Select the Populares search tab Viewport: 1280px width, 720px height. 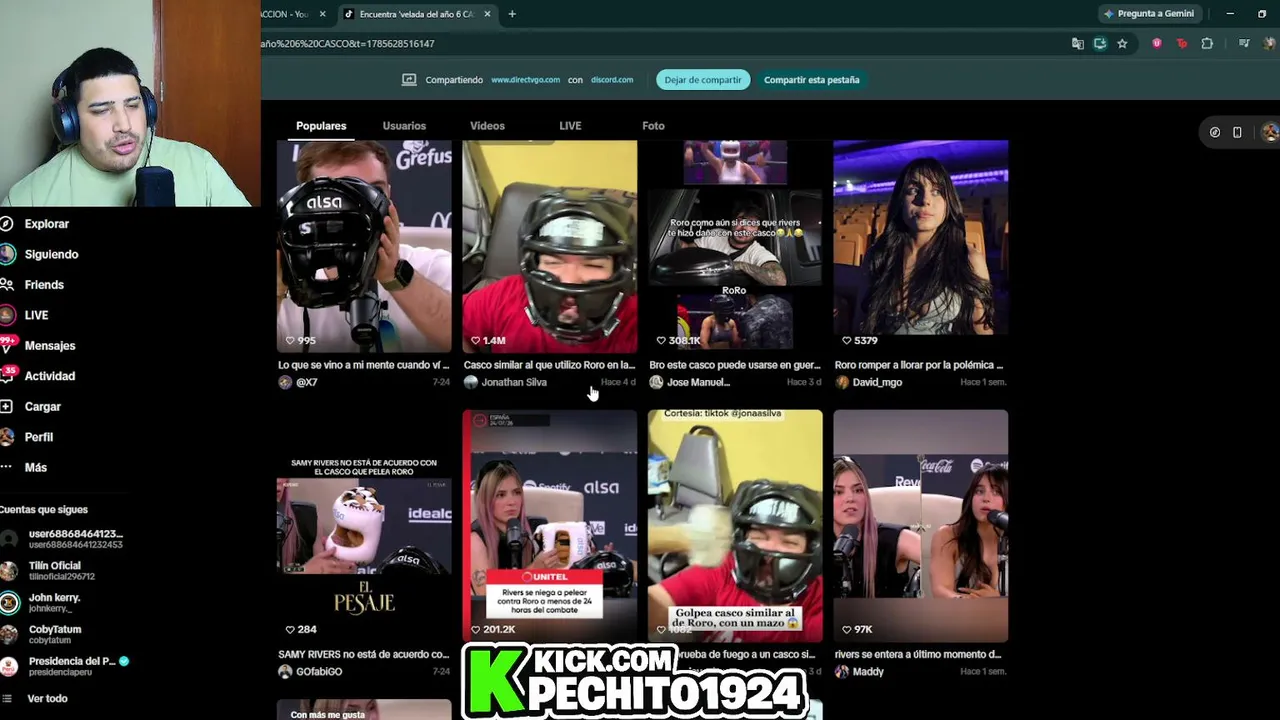[x=321, y=126]
